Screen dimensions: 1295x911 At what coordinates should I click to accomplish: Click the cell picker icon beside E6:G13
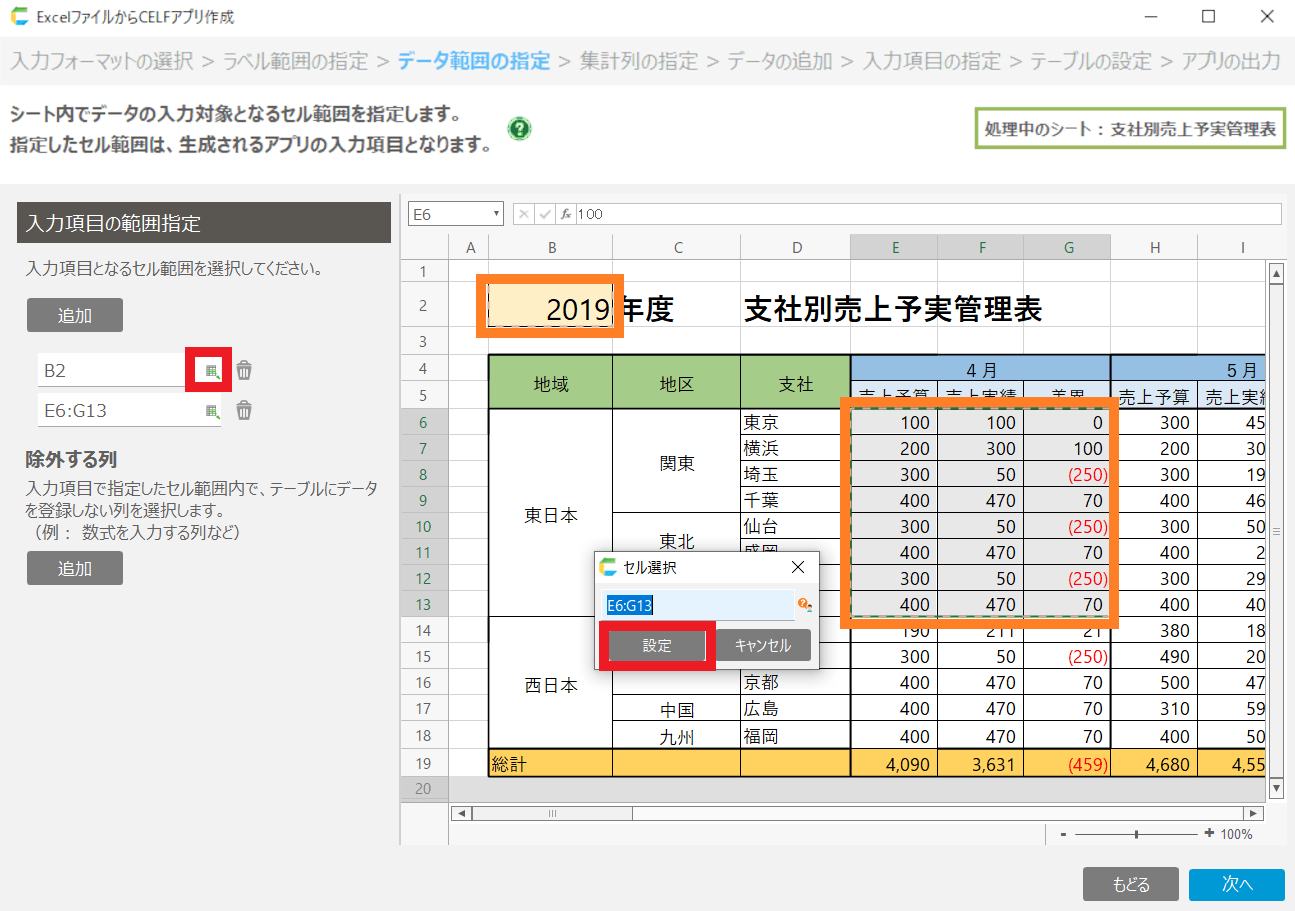pos(211,411)
